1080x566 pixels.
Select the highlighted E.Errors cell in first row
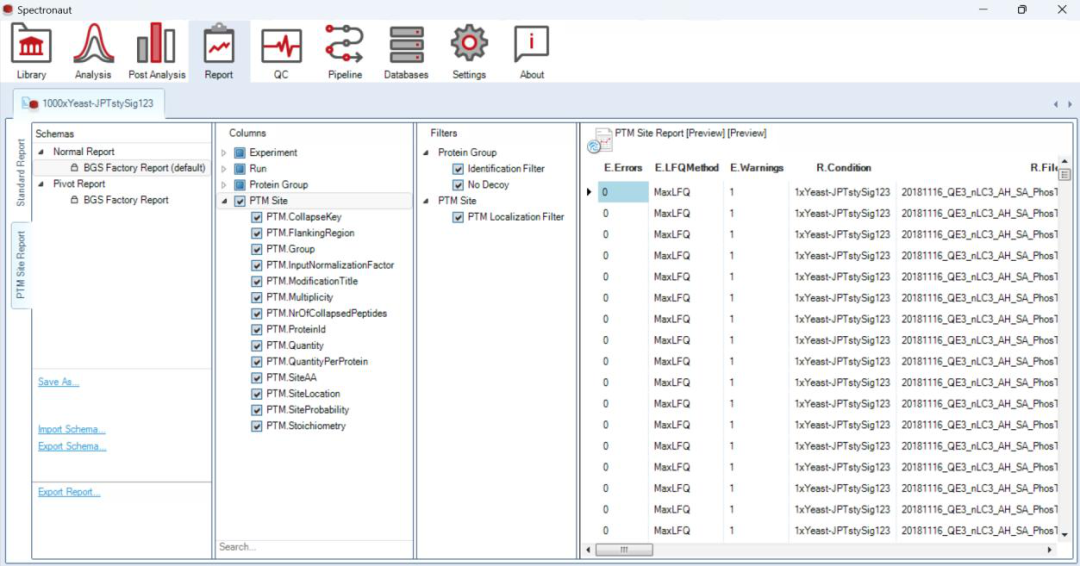pyautogui.click(x=623, y=192)
